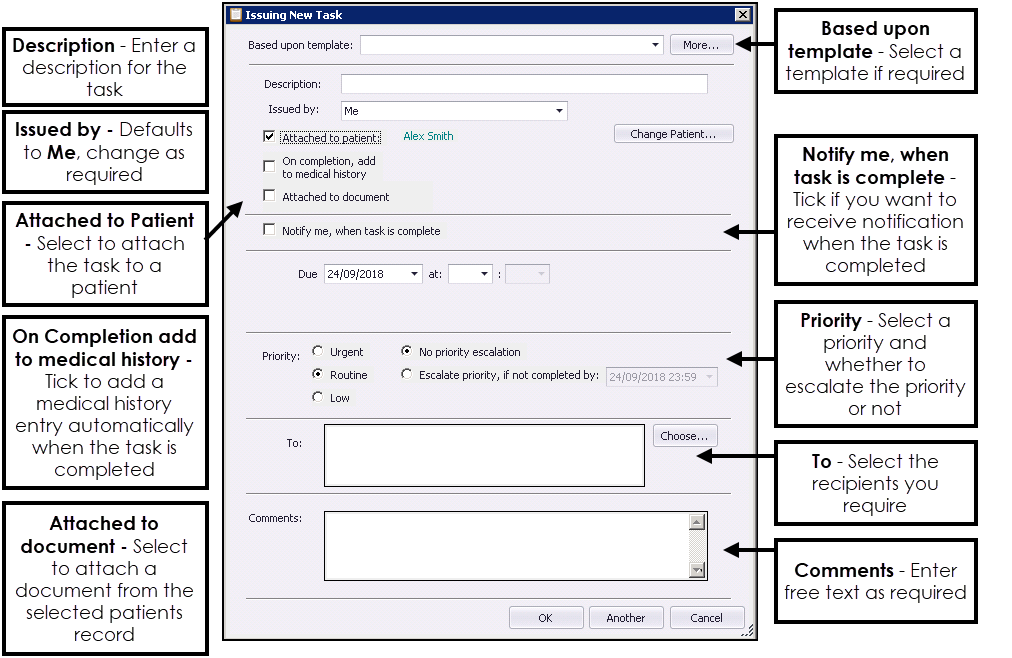Click the Comments scrollbar down arrow

[697, 570]
